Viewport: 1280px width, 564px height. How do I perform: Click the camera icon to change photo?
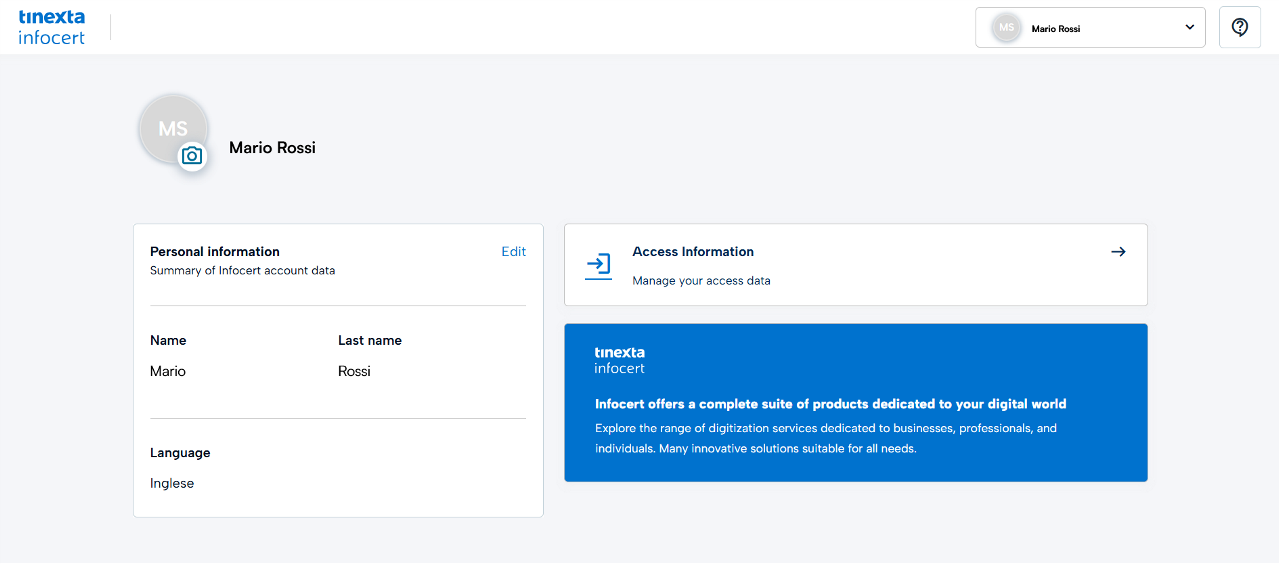coord(192,156)
